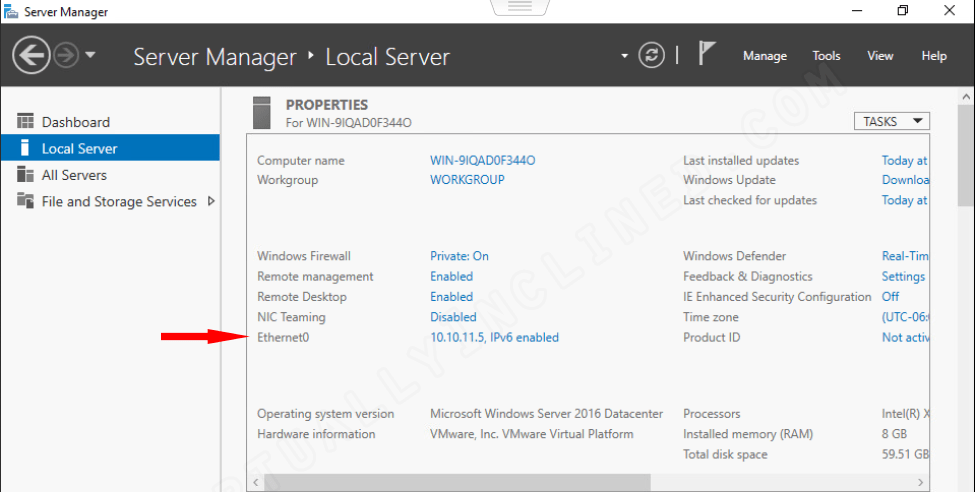This screenshot has height=492, width=975.
Task: Open the Tools menu
Action: [826, 56]
